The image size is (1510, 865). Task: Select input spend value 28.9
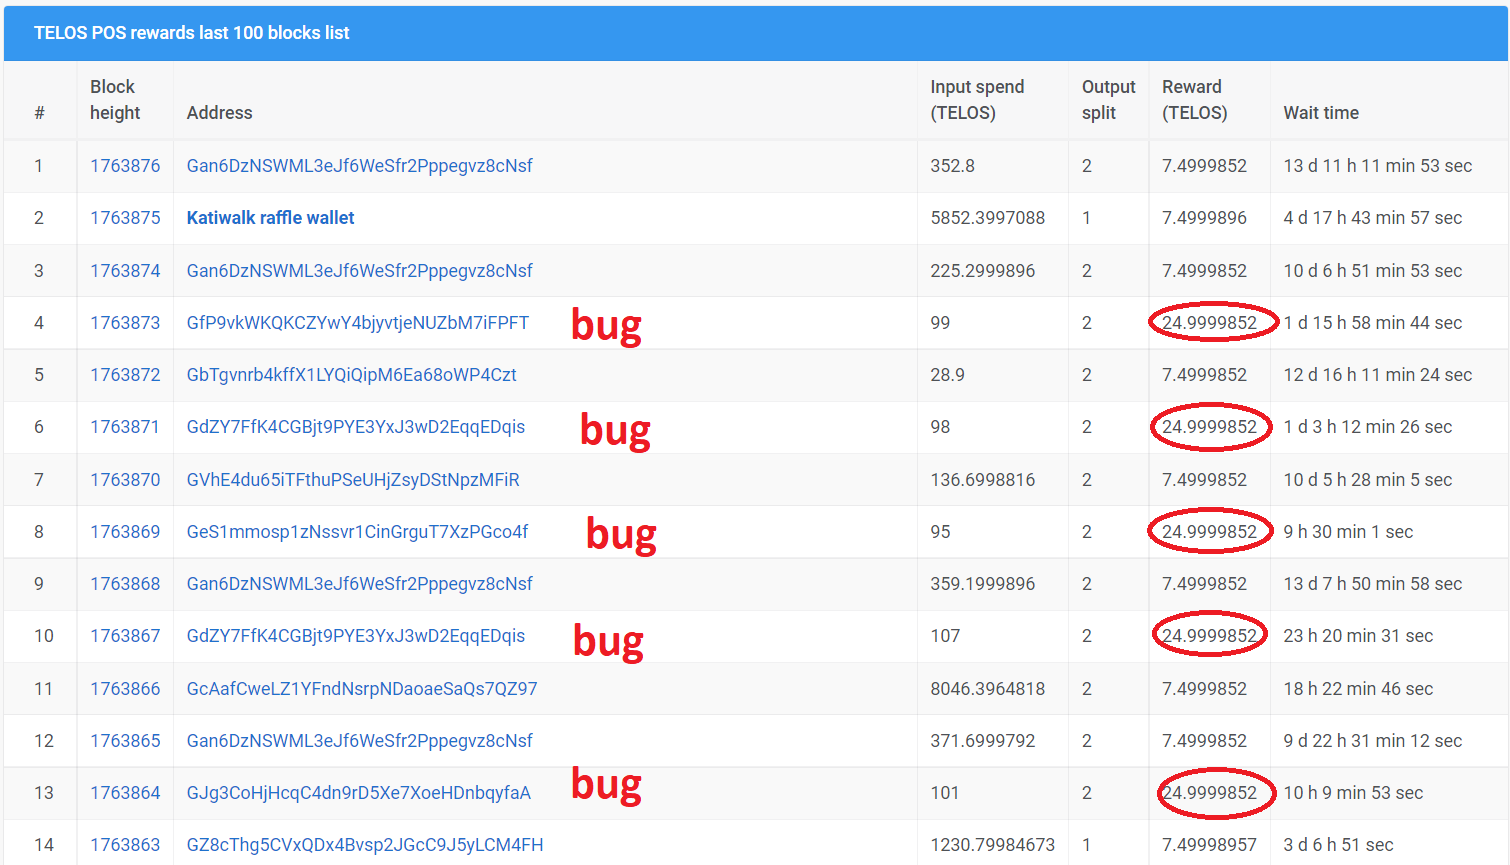pyautogui.click(x=948, y=375)
